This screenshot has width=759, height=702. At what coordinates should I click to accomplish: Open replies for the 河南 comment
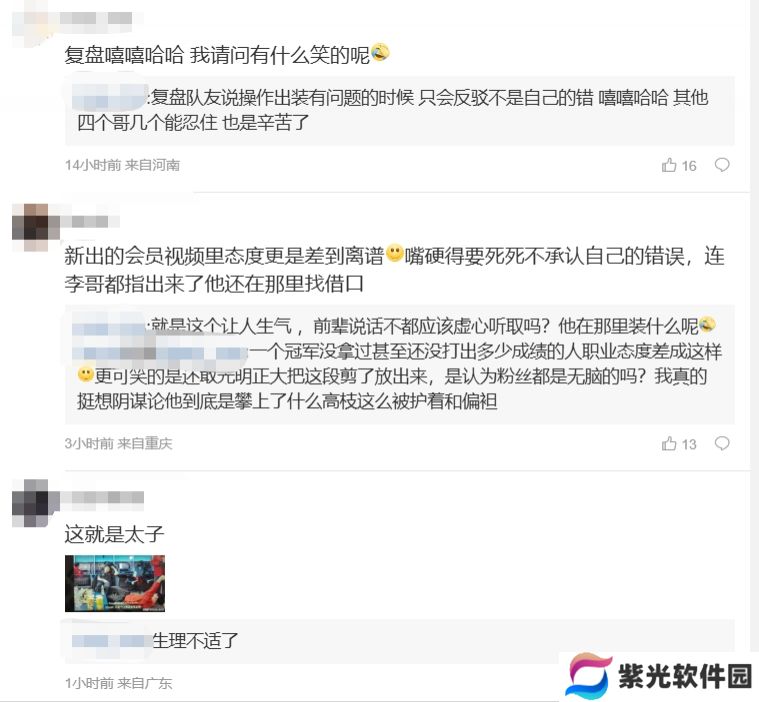(x=722, y=165)
